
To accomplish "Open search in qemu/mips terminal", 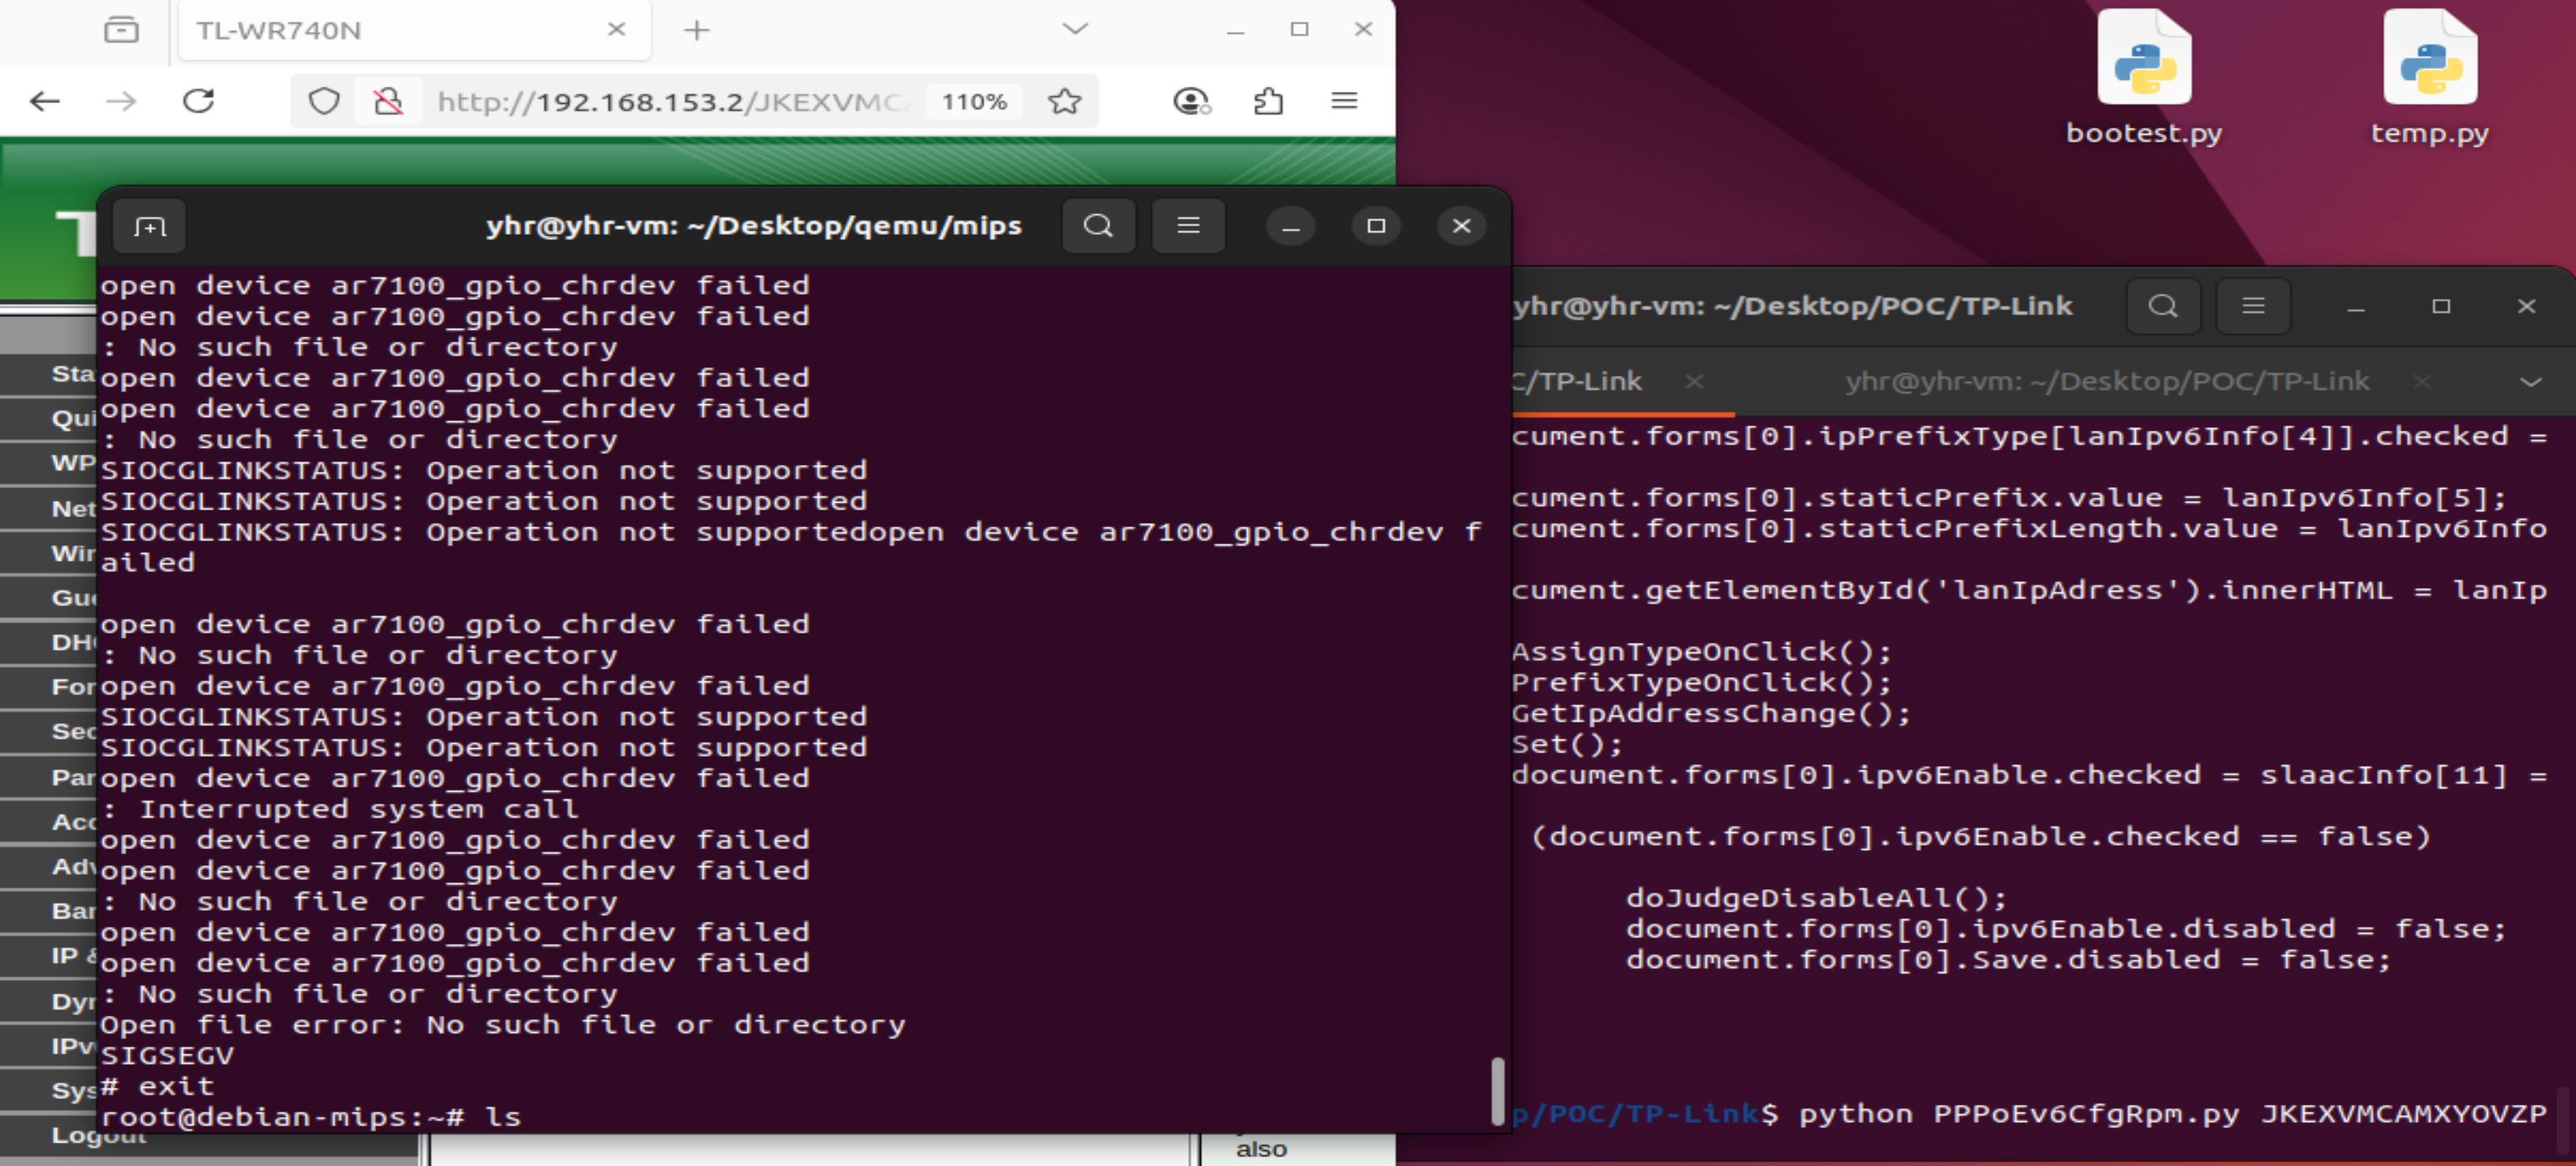I will point(1098,226).
